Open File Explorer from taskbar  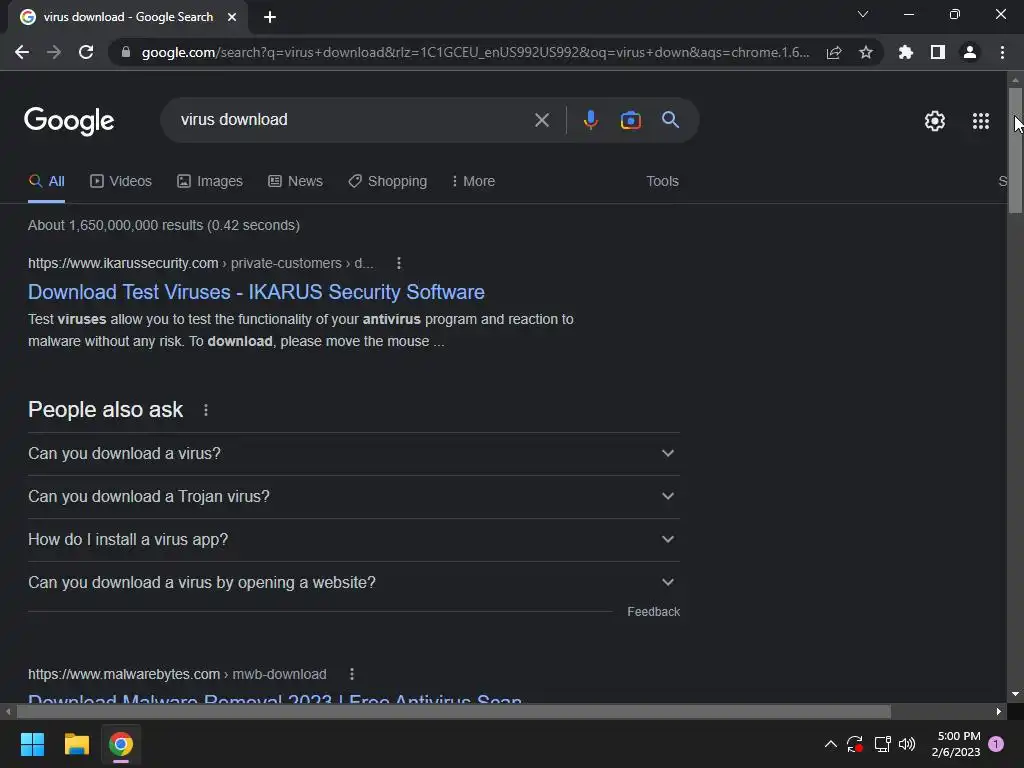[76, 744]
